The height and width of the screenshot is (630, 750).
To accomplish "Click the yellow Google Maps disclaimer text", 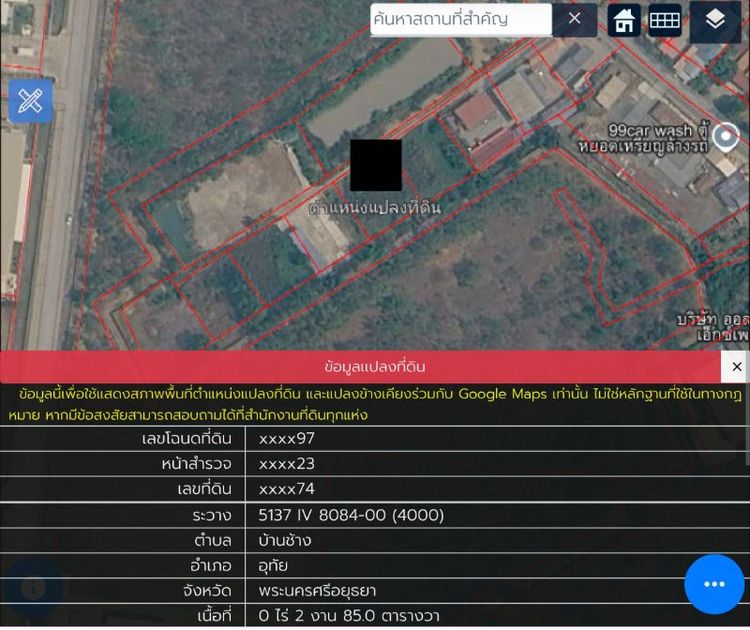I will [x=375, y=404].
